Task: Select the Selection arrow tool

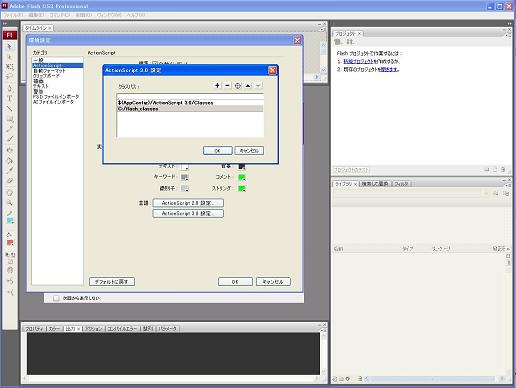Action: [x=10, y=46]
